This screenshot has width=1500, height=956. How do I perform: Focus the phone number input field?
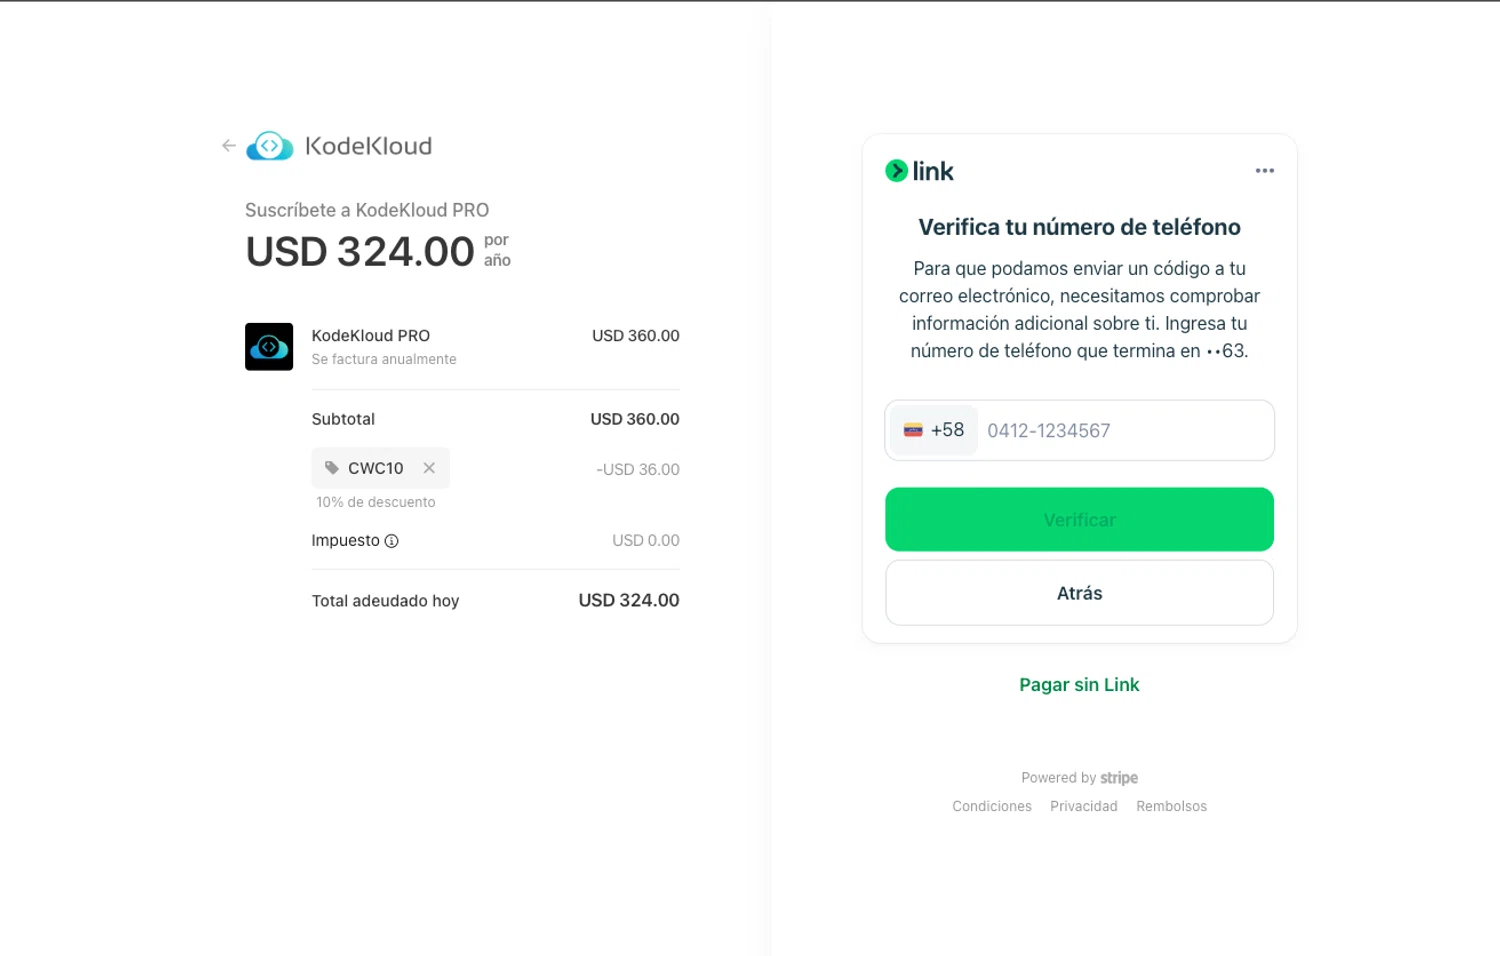(1120, 431)
